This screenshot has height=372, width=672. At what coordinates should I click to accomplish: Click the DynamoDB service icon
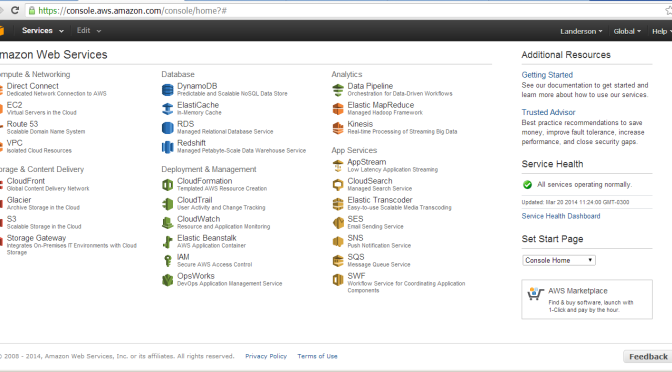click(x=168, y=90)
